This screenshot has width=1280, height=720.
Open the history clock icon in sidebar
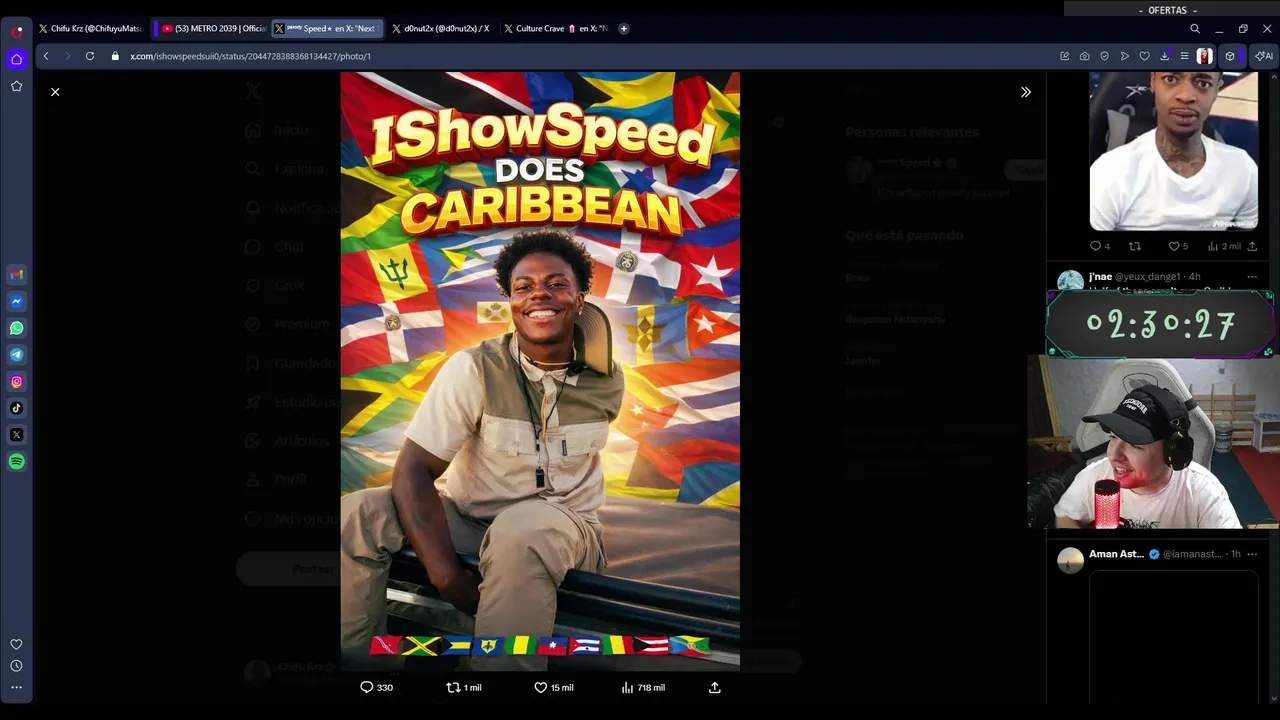tap(17, 666)
